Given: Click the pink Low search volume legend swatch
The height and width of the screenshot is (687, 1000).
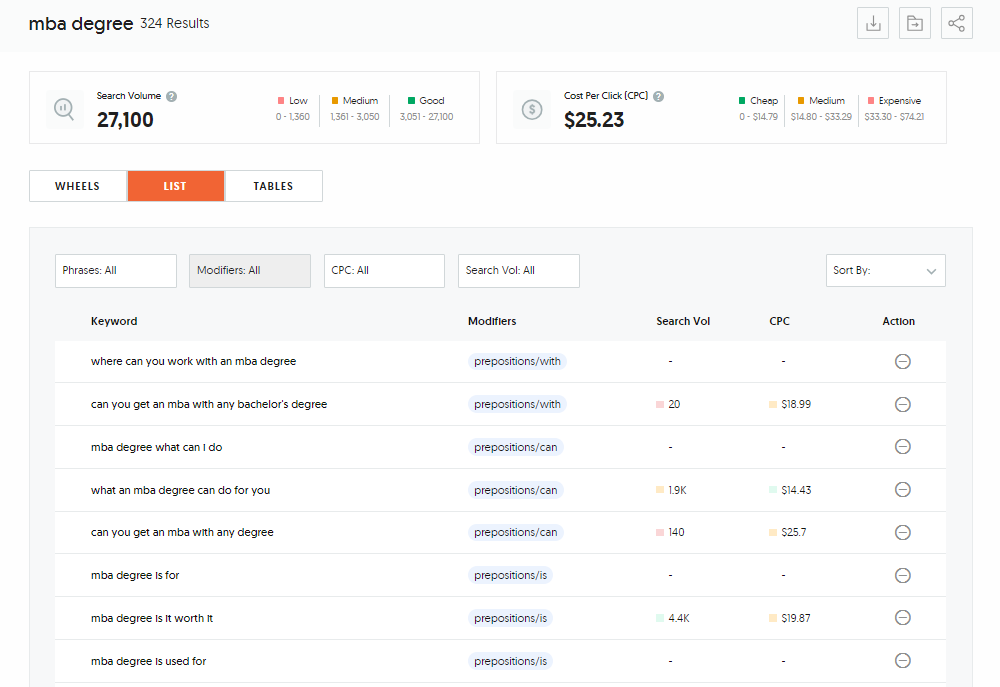Looking at the screenshot, I should (281, 101).
